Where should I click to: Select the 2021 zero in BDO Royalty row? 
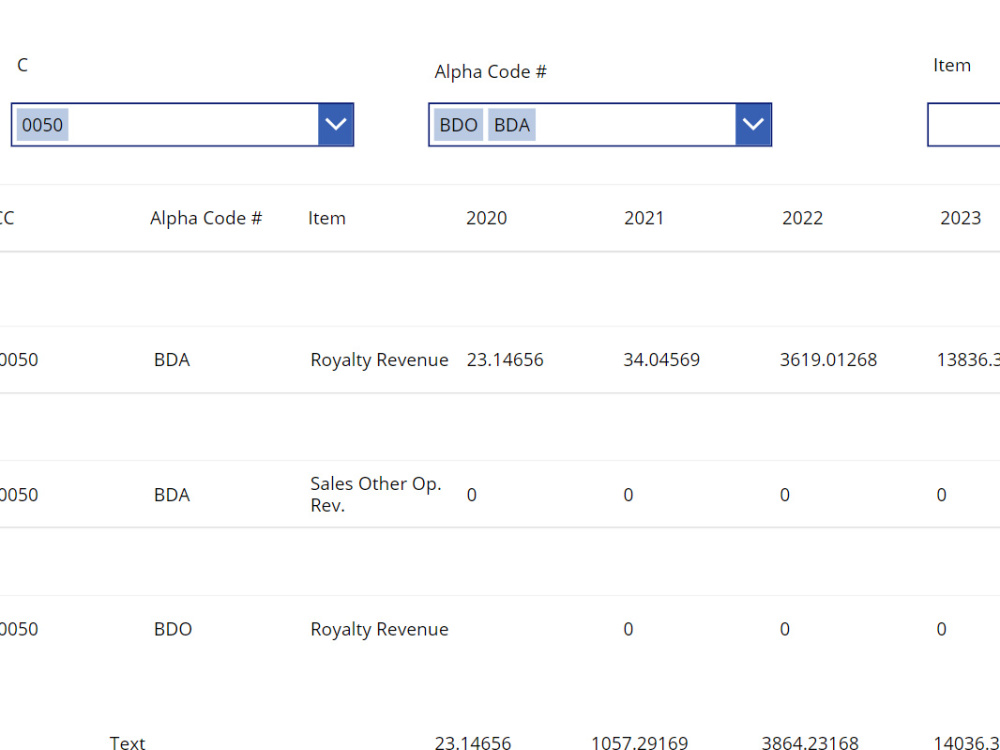point(628,629)
